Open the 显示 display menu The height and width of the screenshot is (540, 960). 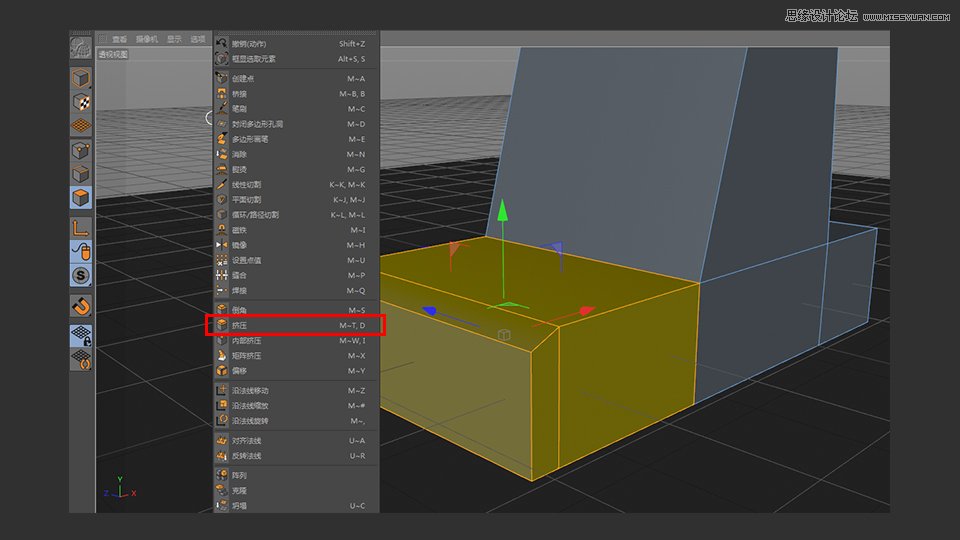click(174, 39)
